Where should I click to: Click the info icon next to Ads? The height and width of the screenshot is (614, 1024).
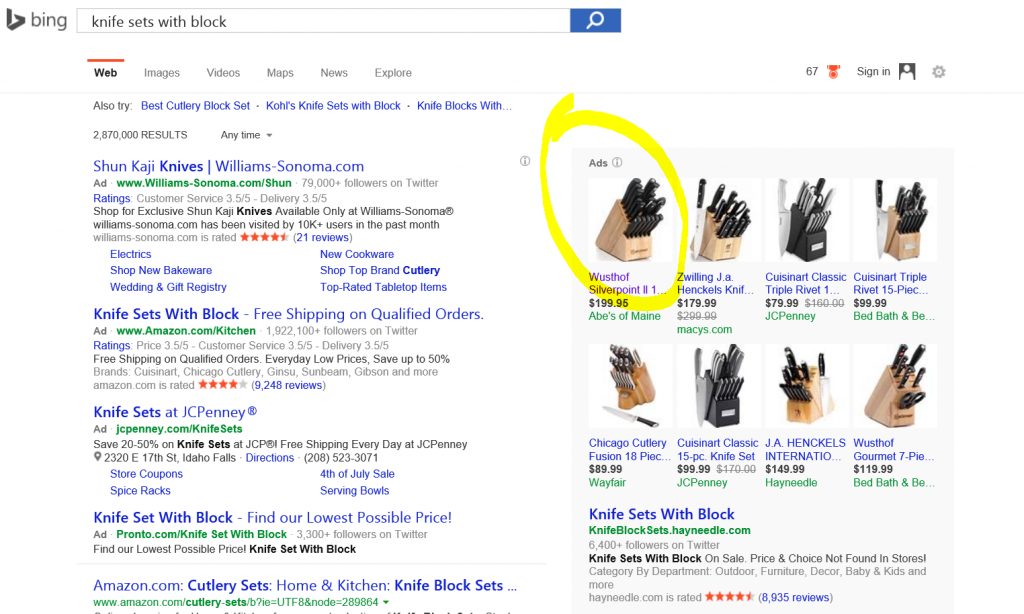tap(617, 163)
